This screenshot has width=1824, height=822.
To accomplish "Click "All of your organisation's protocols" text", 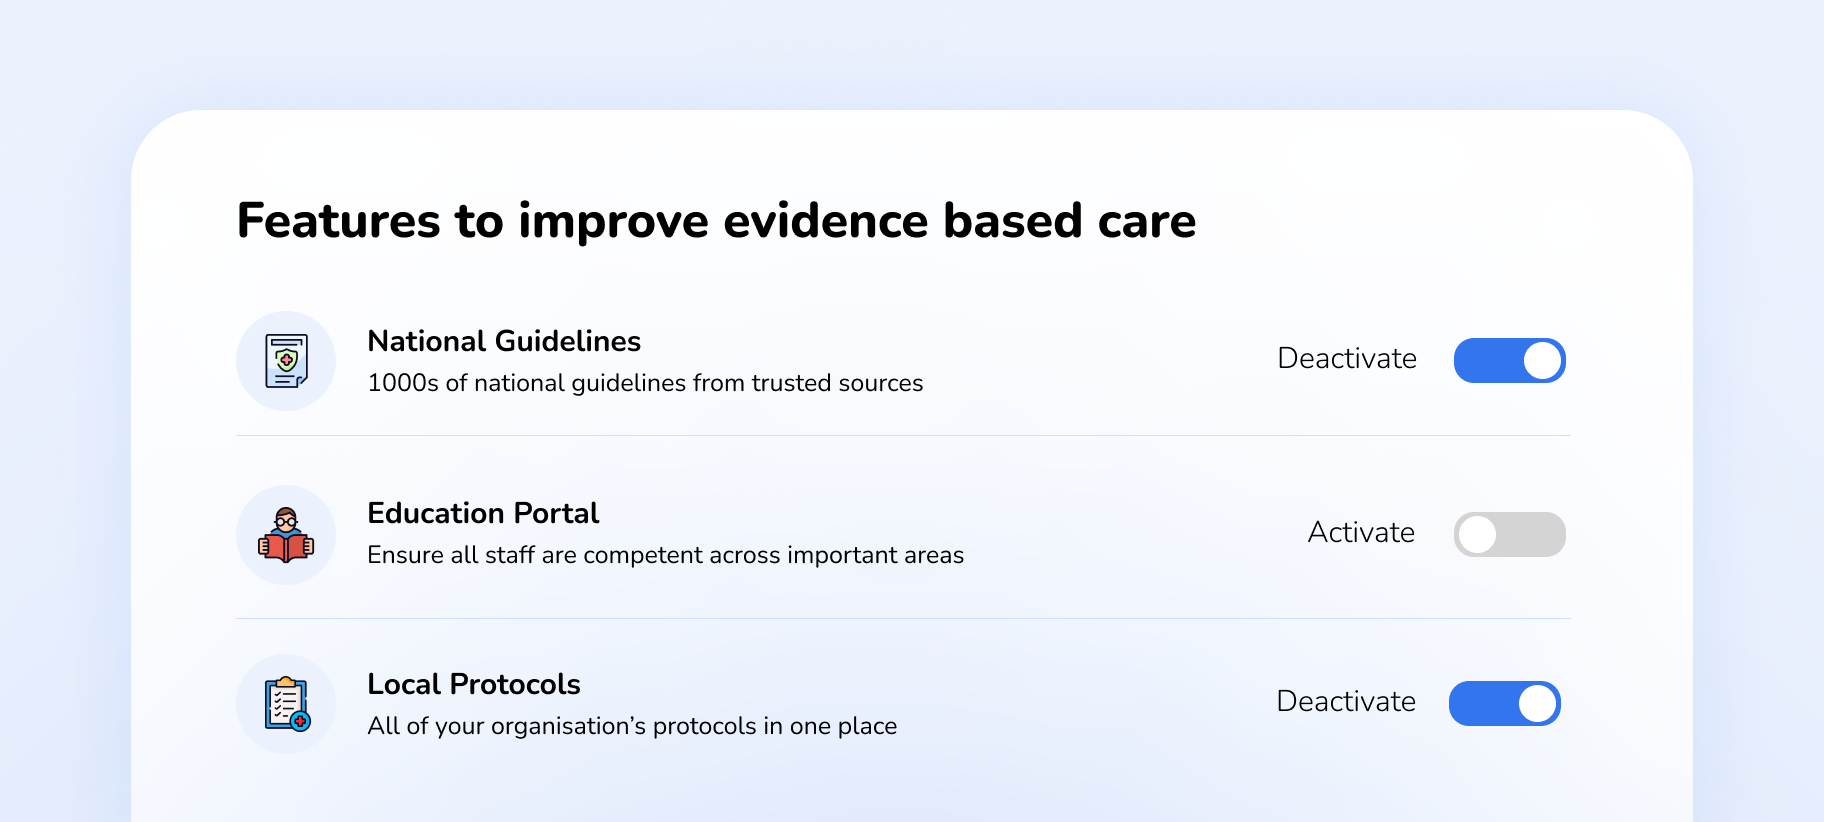I will point(632,727).
